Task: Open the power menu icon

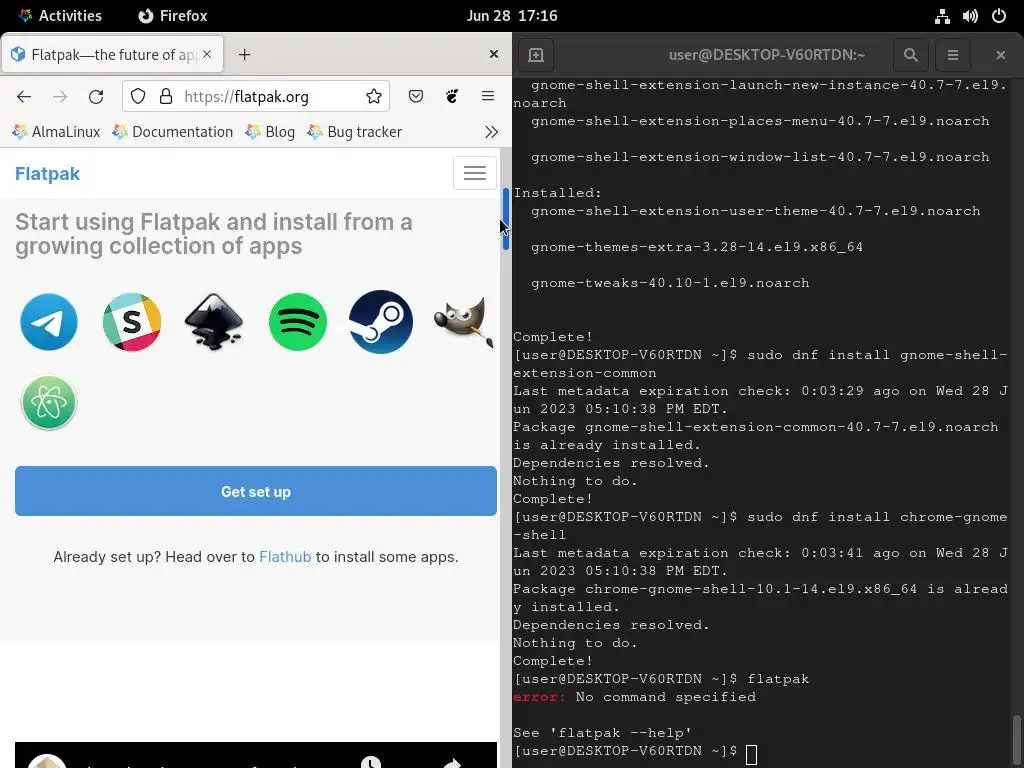Action: click(x=999, y=16)
